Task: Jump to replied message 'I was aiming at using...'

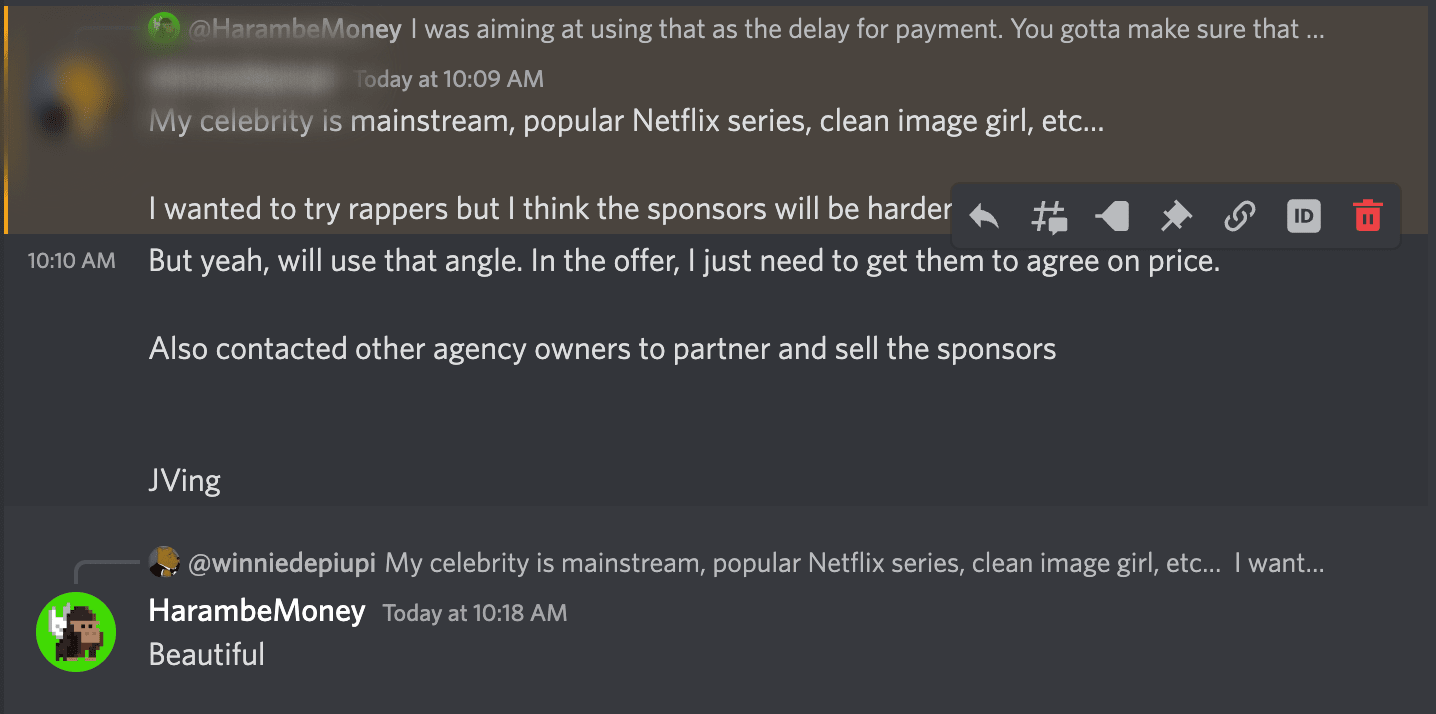Action: [868, 29]
